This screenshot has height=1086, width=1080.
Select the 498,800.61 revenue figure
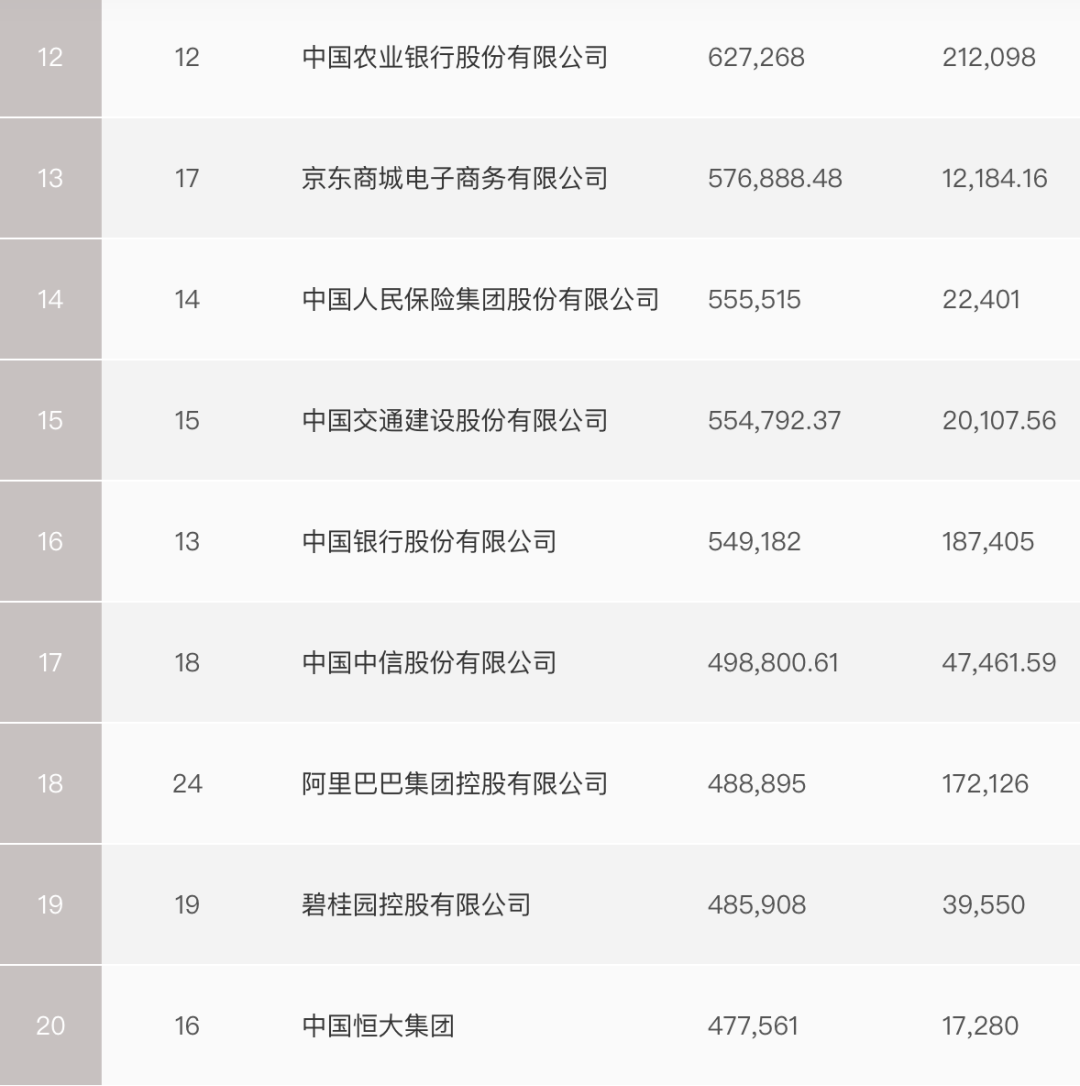click(773, 663)
